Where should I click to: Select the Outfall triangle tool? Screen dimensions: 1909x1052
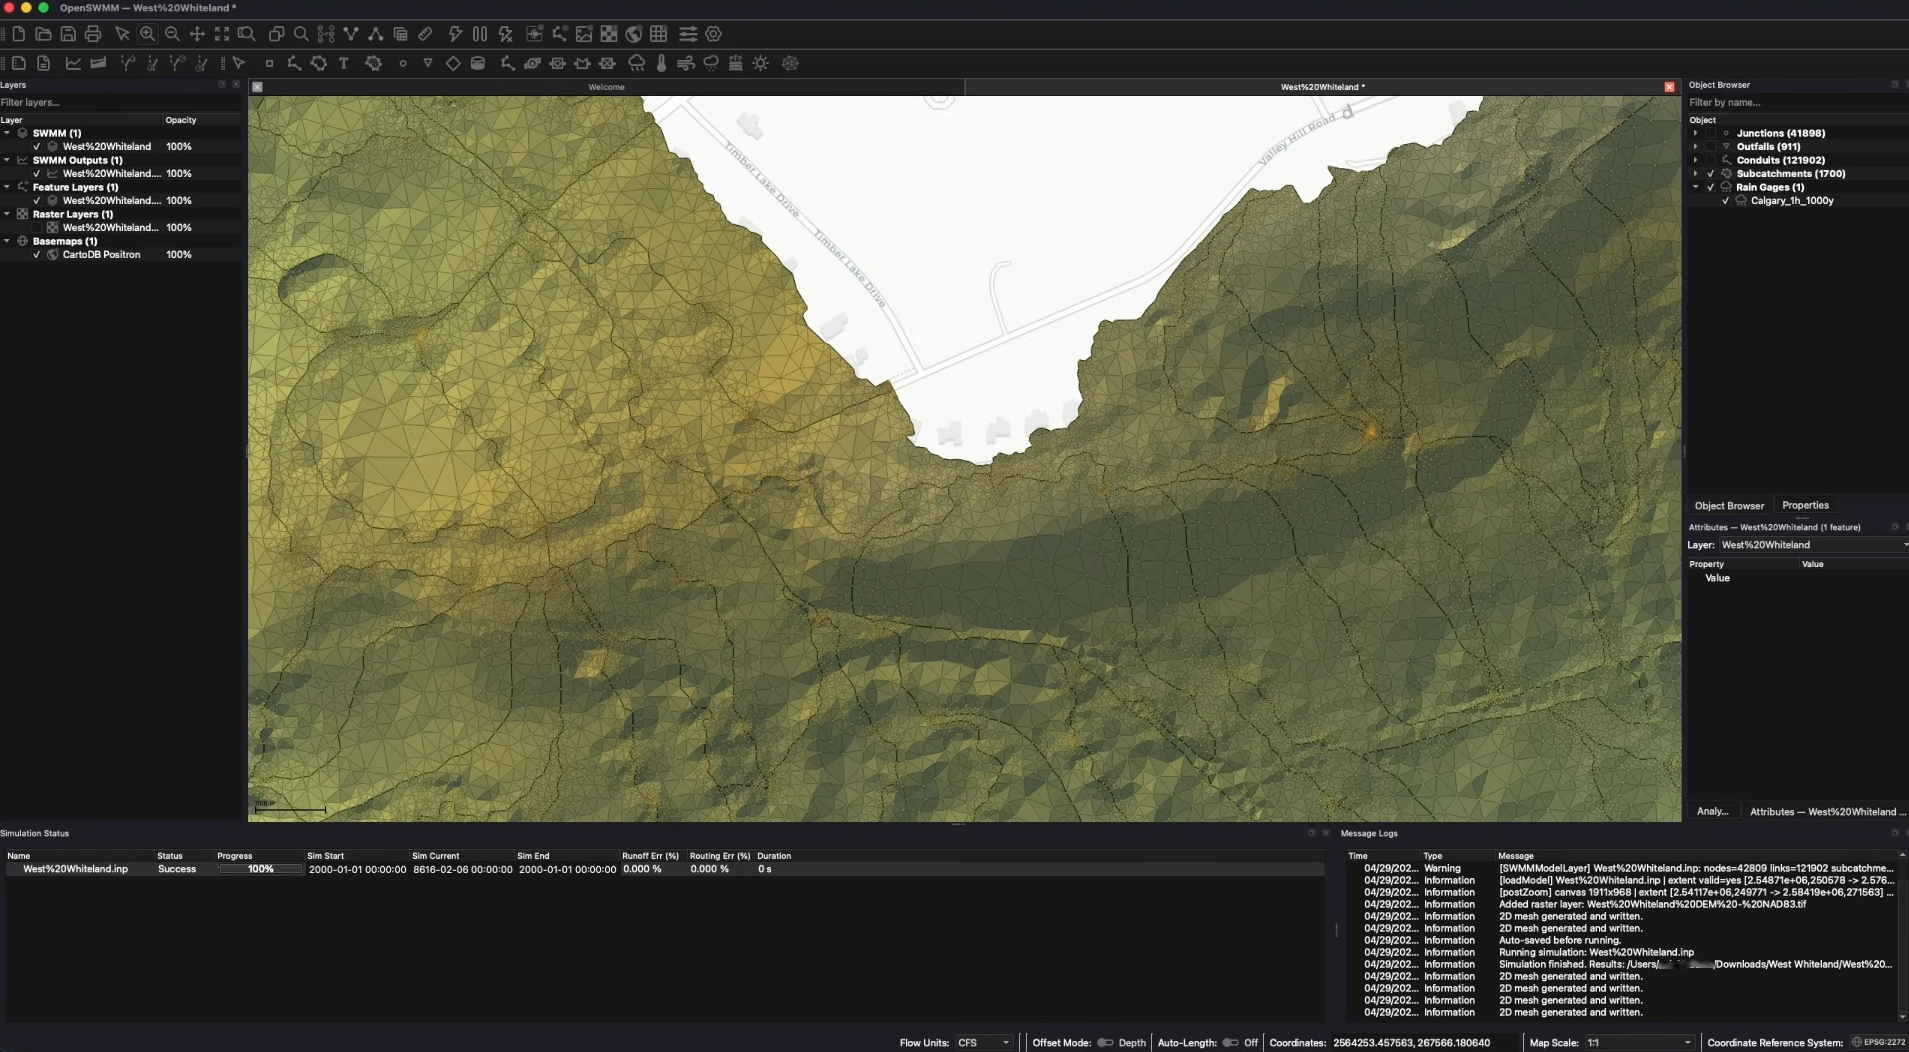pyautogui.click(x=428, y=63)
